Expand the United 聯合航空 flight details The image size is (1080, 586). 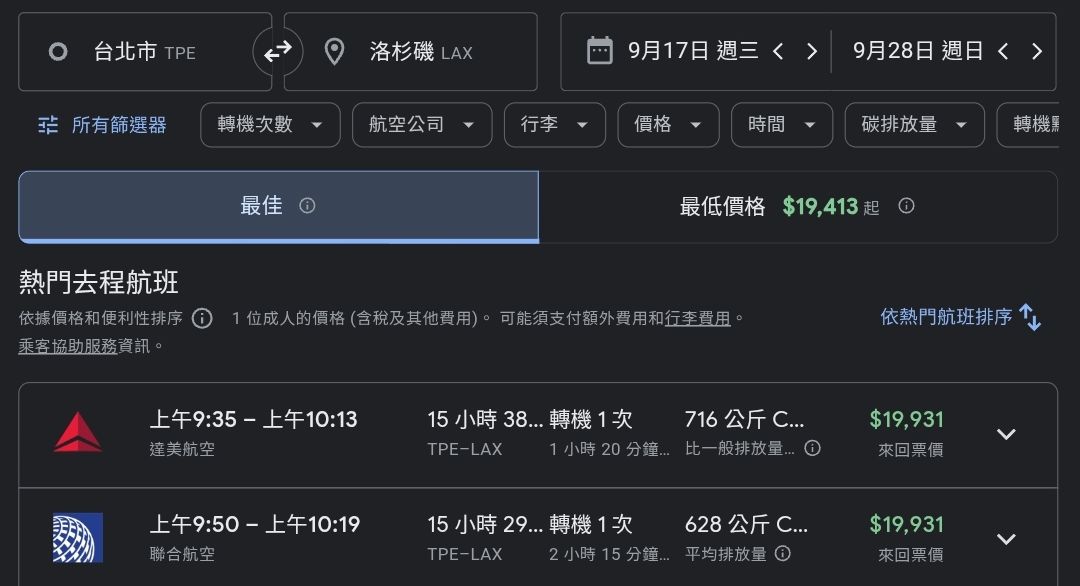1006,539
